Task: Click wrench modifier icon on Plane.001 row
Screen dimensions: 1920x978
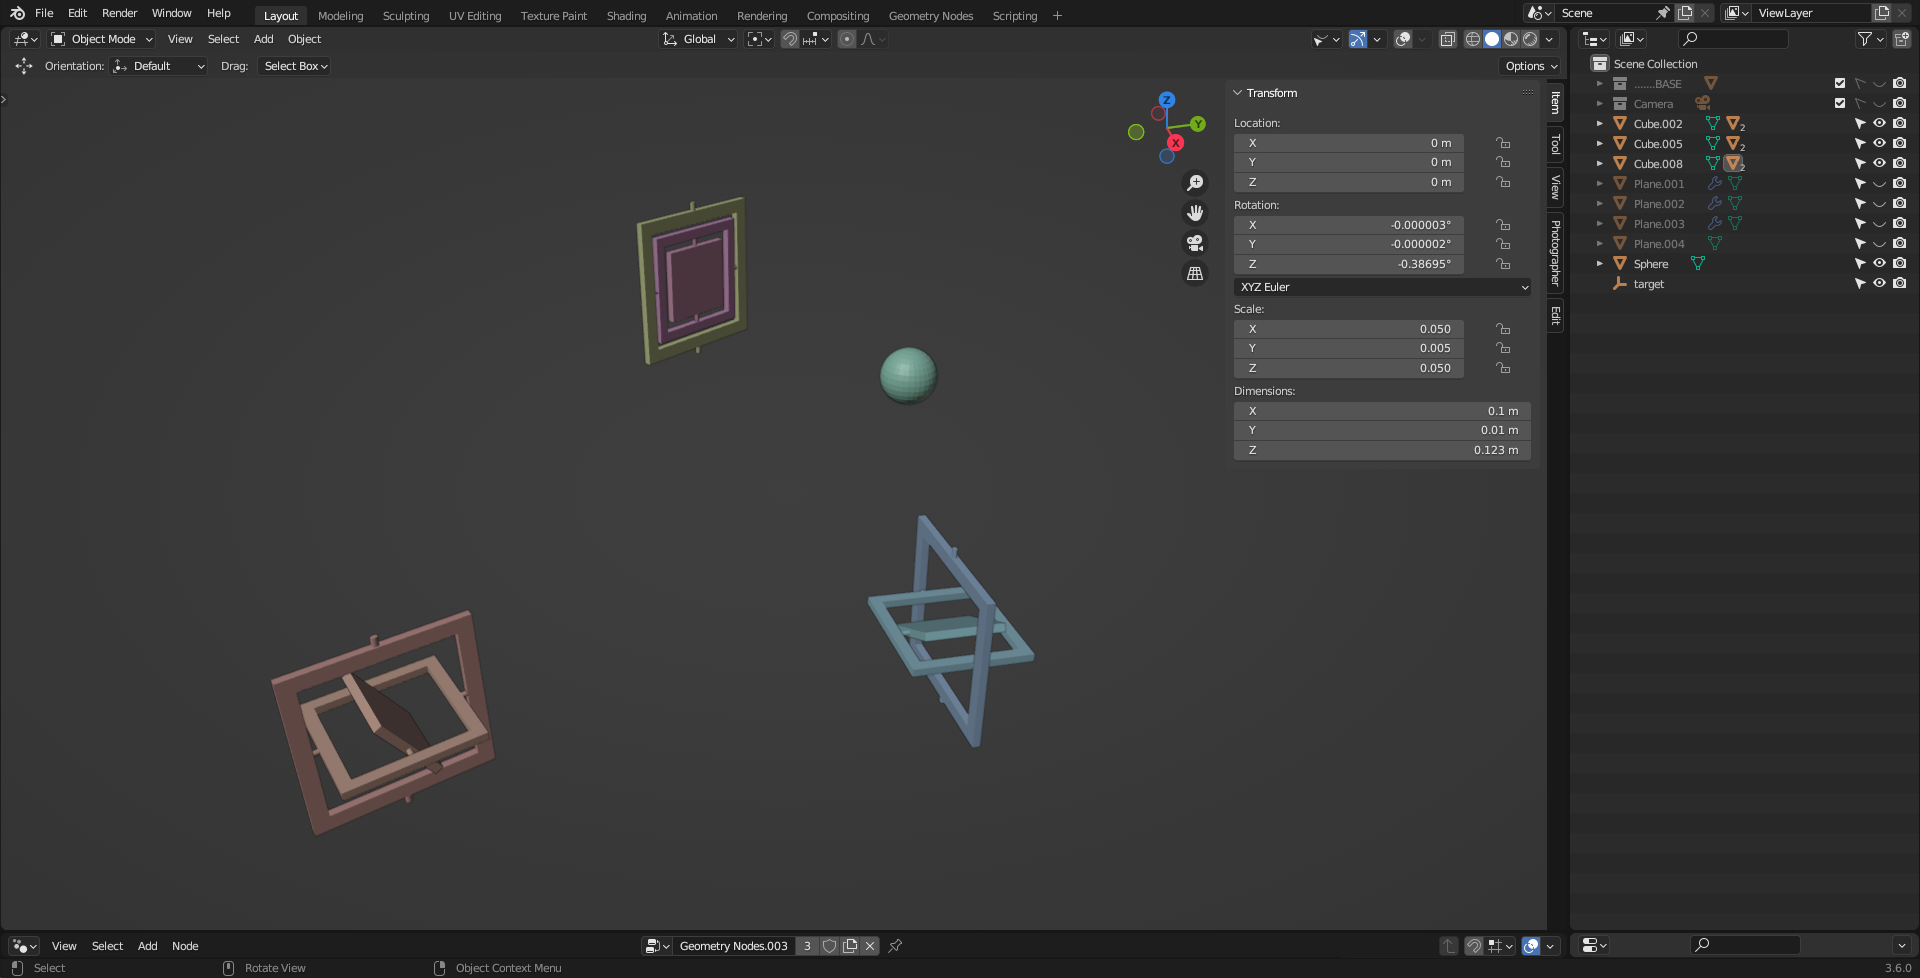Action: coord(1714,184)
